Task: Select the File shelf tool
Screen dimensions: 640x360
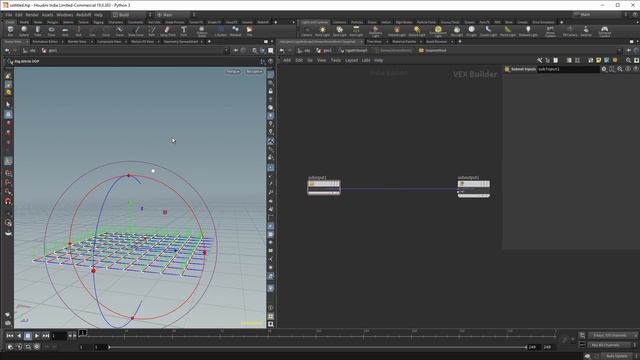Action: tap(249, 31)
